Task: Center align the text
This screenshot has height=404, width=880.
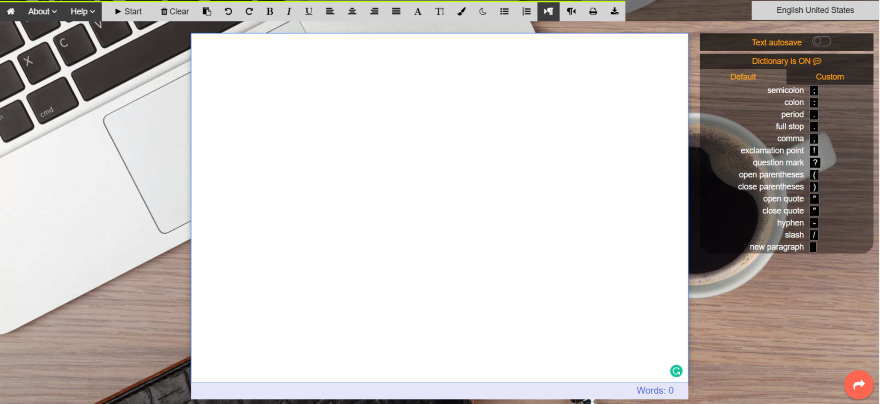Action: coord(352,11)
